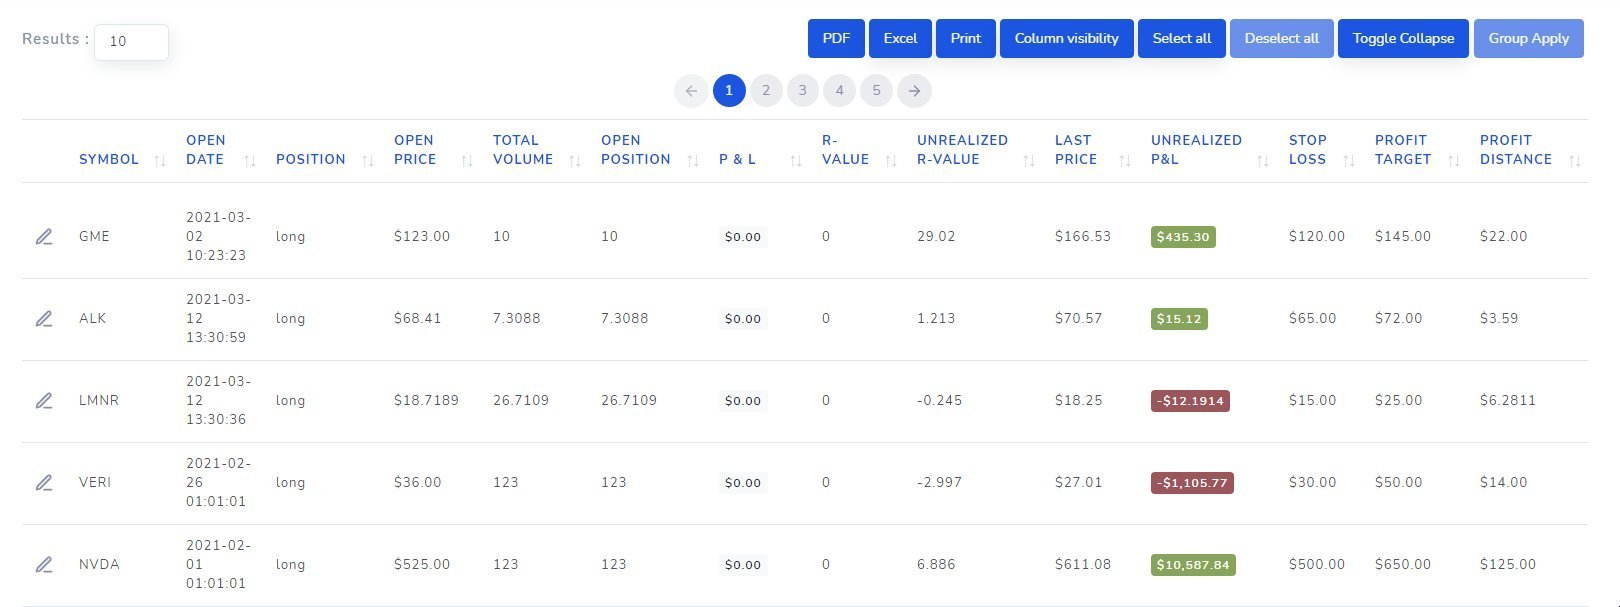The width and height of the screenshot is (1620, 607).
Task: Edit the VERI row with pencil icon
Action: pos(44,483)
